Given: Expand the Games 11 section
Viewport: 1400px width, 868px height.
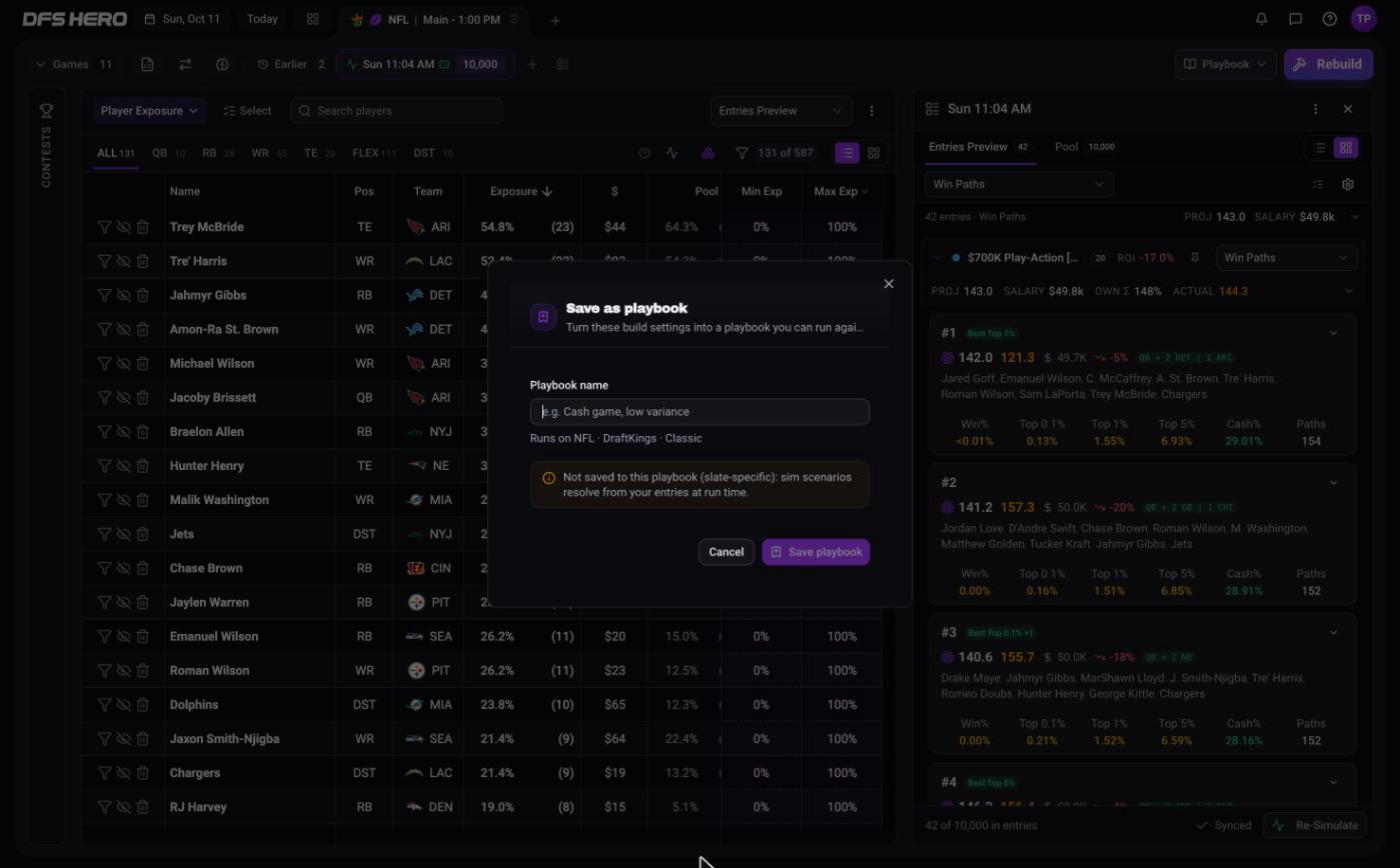Looking at the screenshot, I should tap(73, 64).
